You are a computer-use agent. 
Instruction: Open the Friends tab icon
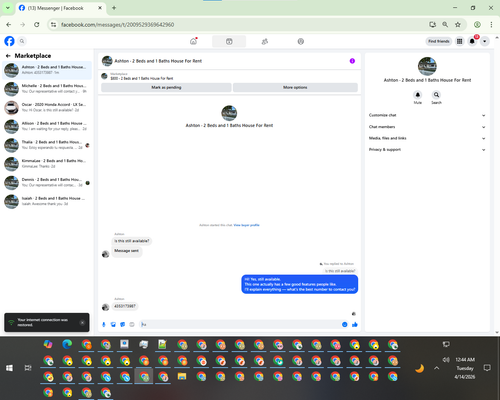(265, 41)
